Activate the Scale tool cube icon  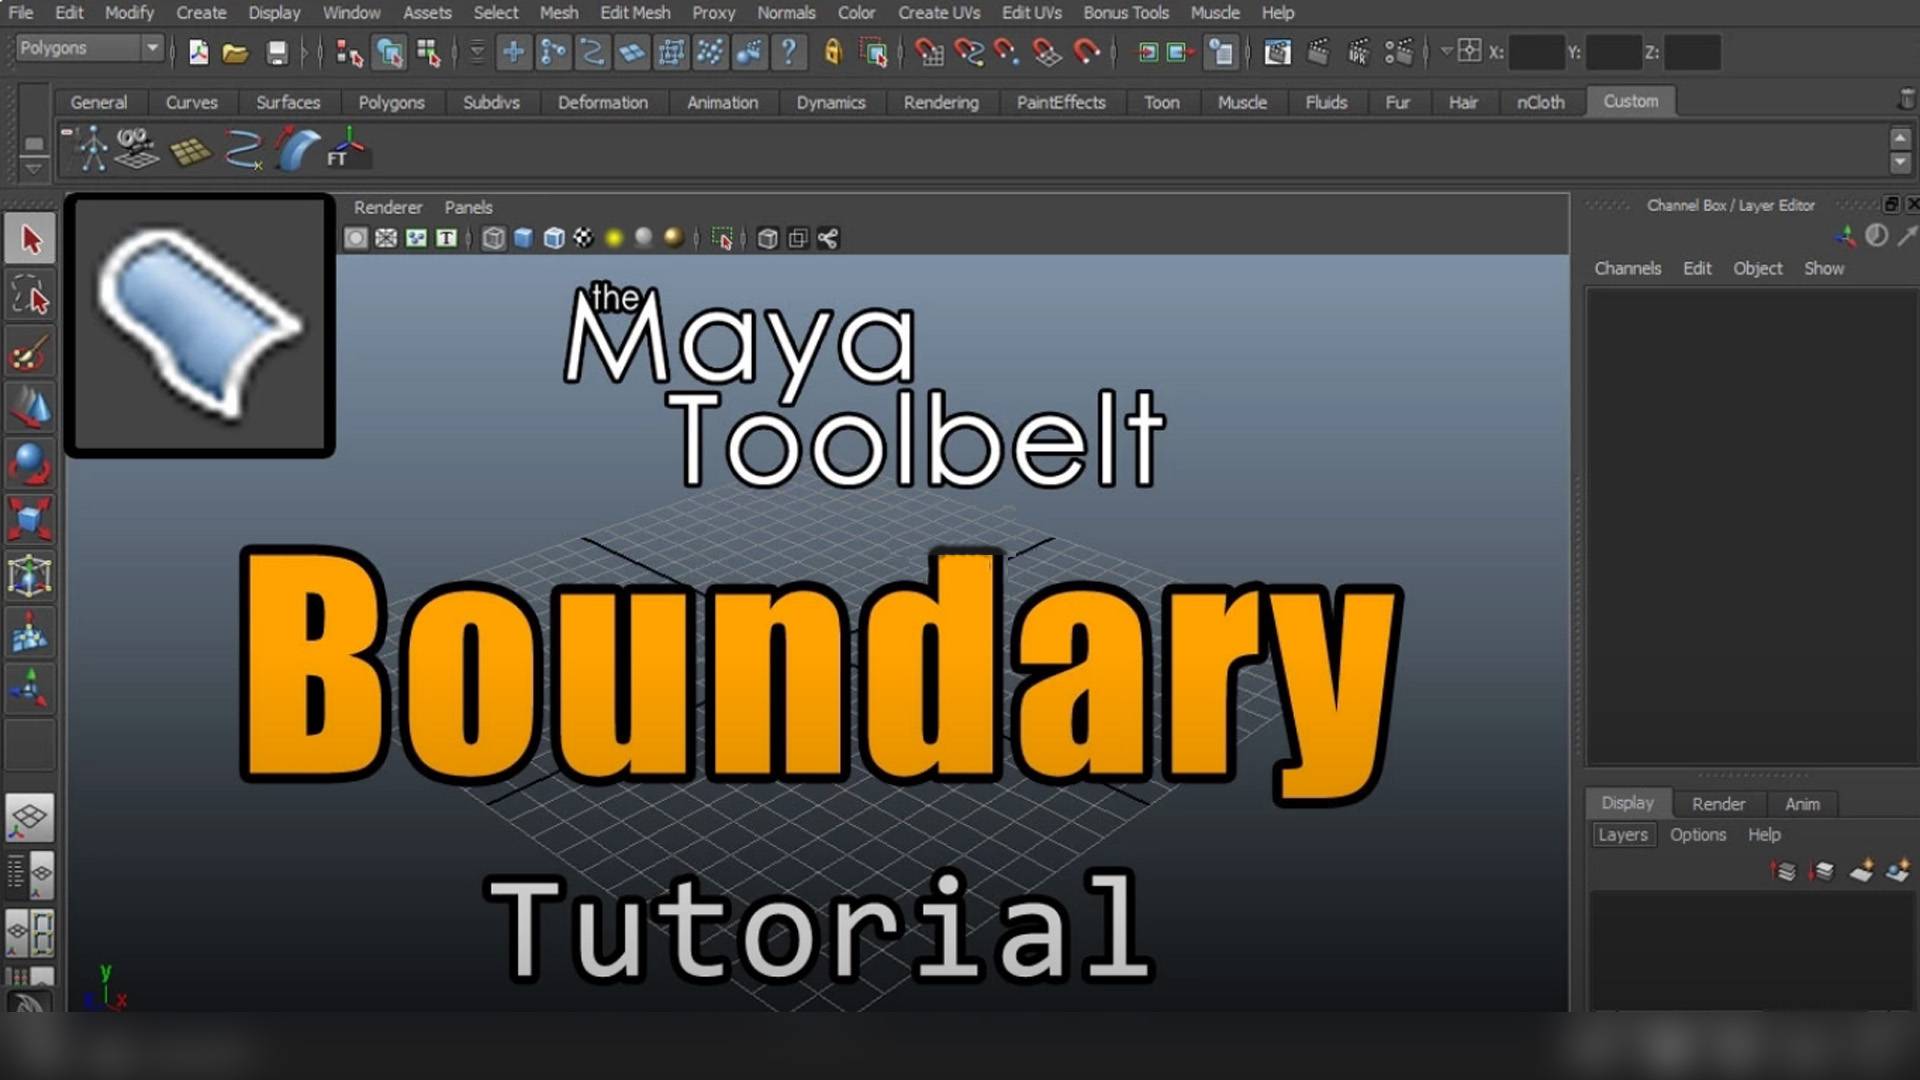30,520
